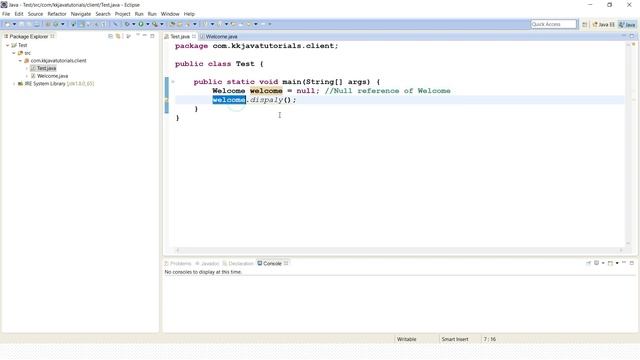Collapse the src folder node
This screenshot has width=640, height=360.
click(x=14, y=53)
